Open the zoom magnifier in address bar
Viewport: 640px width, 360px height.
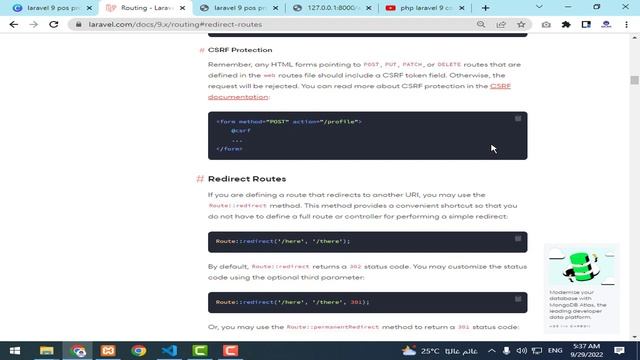pos(481,24)
